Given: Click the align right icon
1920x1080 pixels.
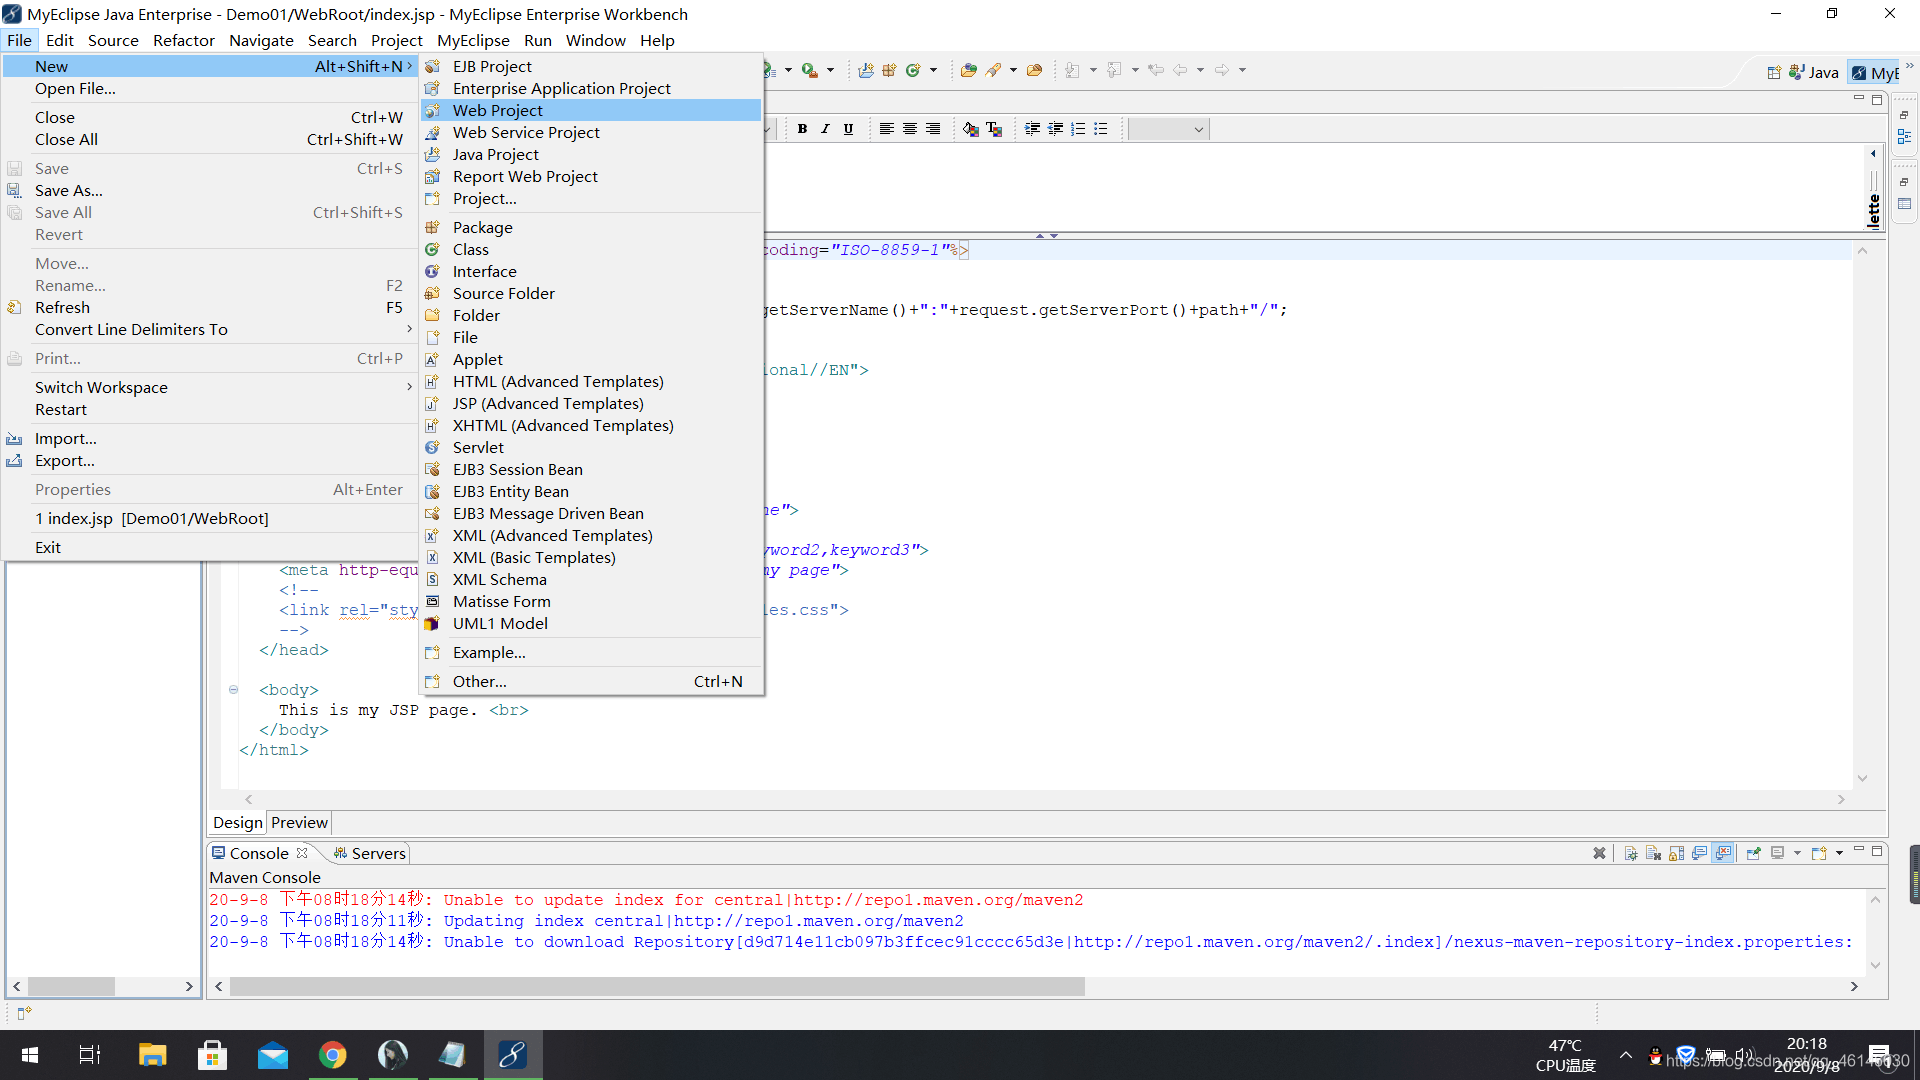Looking at the screenshot, I should click(x=933, y=129).
